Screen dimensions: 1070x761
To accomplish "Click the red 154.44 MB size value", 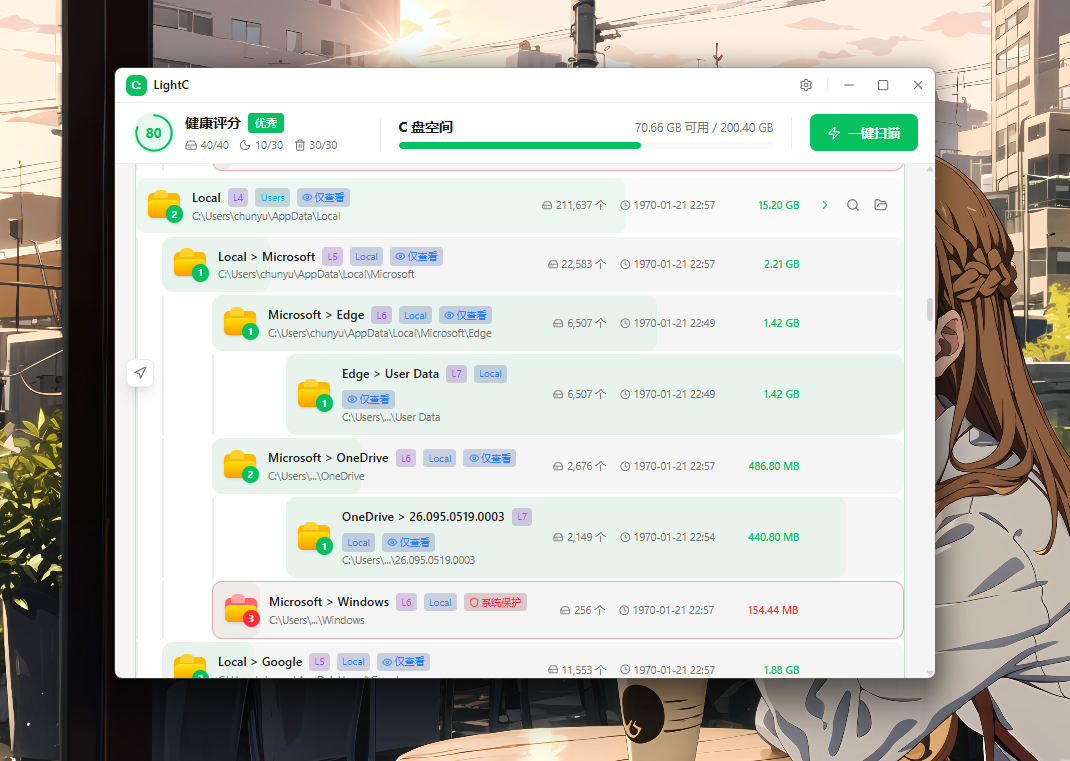I will 773,610.
